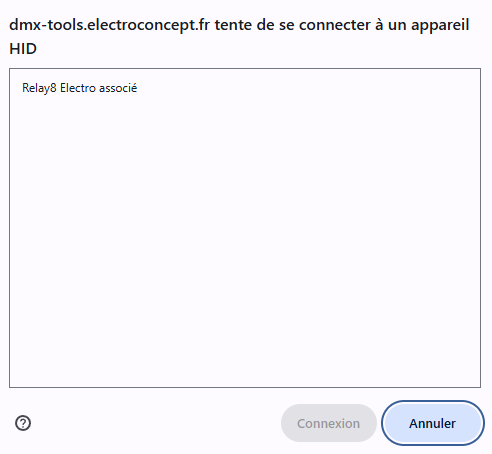Open HID help via circled question mark
Viewport: 492px width, 454px height.
pyautogui.click(x=23, y=423)
